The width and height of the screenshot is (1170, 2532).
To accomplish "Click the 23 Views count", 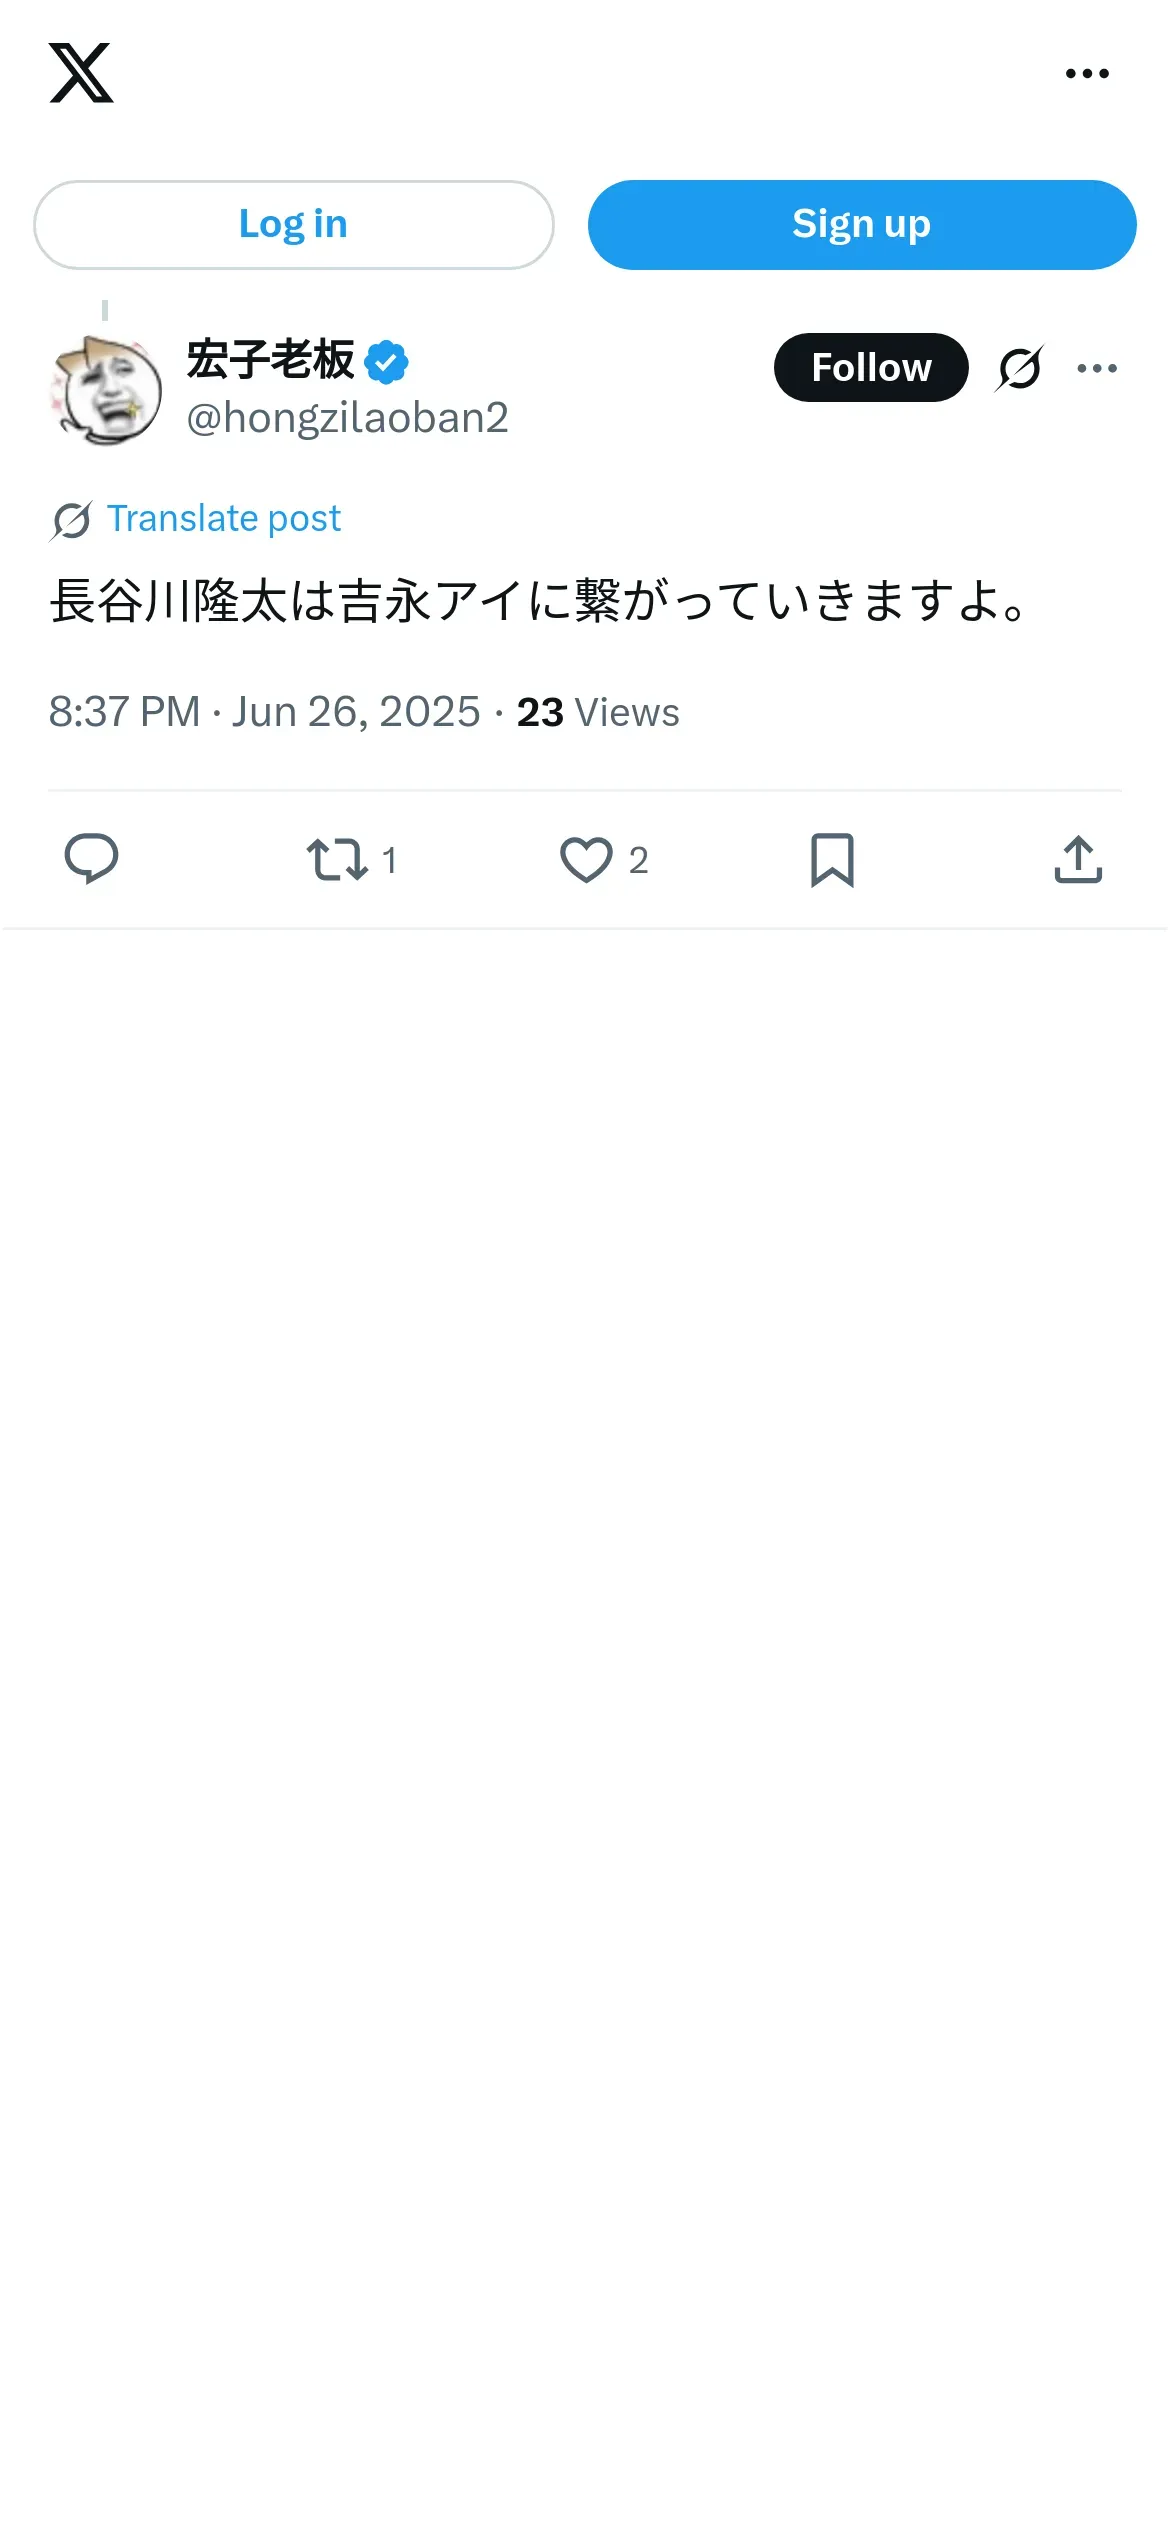I will 598,713.
